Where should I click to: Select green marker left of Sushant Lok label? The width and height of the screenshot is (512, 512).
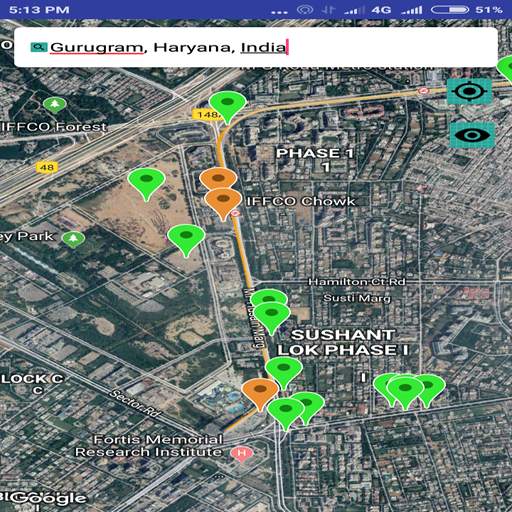(272, 318)
